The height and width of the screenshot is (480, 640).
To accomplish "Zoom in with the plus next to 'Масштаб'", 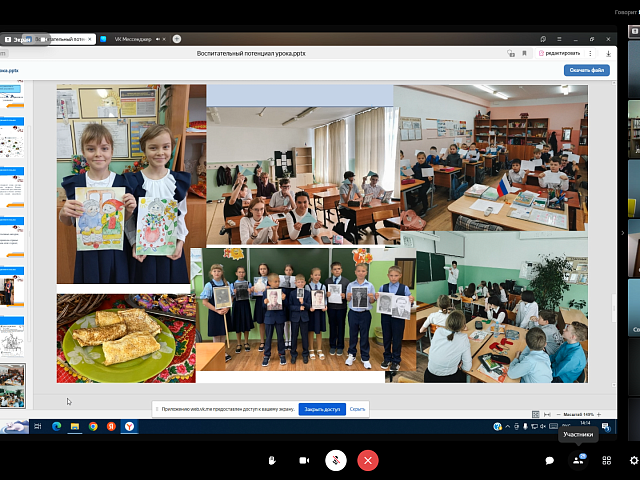I will (599, 414).
